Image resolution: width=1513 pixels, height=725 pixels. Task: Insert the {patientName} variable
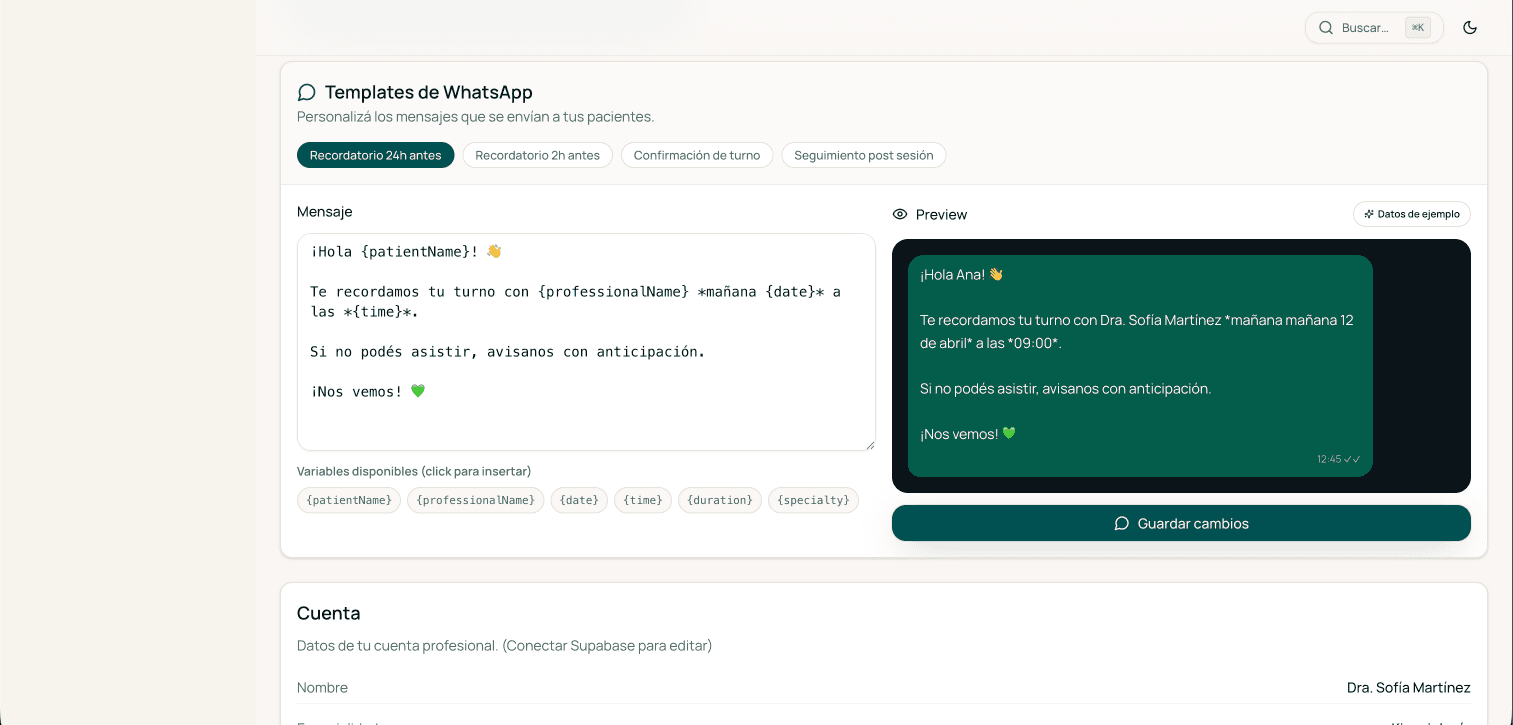pyautogui.click(x=348, y=500)
